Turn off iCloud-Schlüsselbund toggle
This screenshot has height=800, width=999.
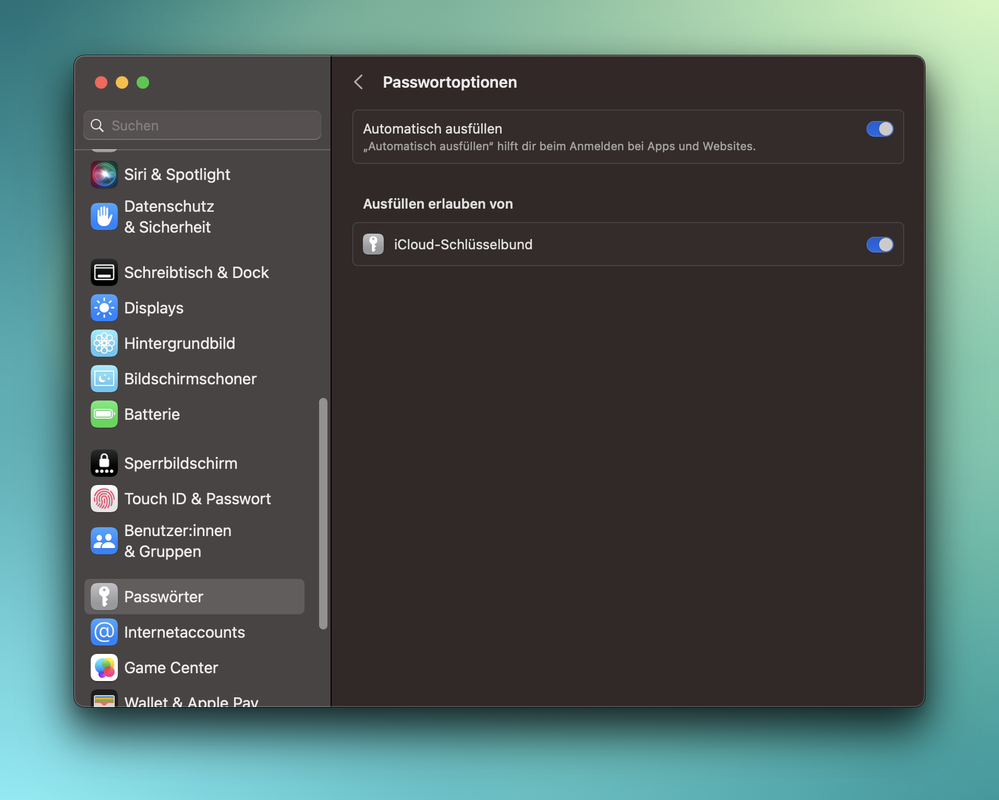click(x=879, y=245)
